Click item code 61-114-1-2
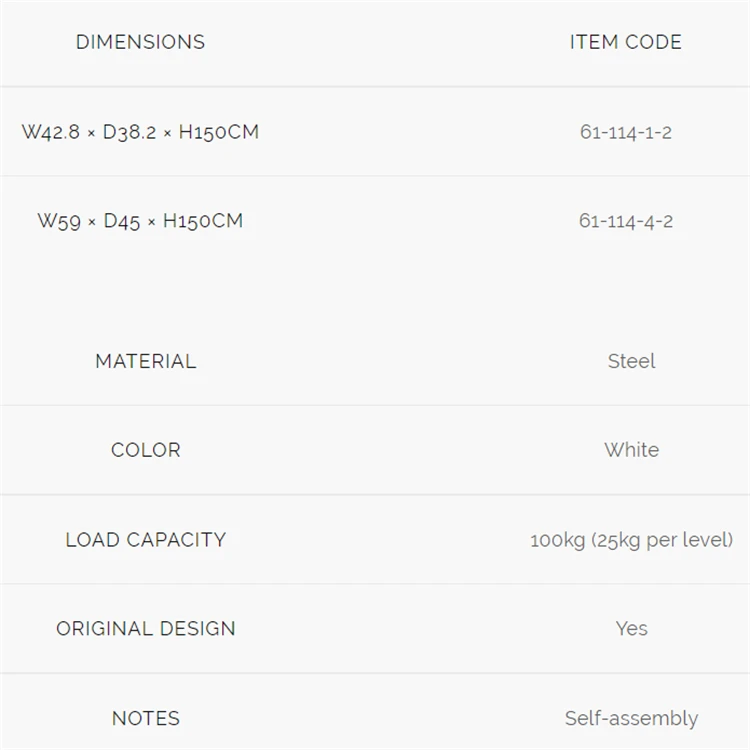The width and height of the screenshot is (750, 750). [x=625, y=132]
